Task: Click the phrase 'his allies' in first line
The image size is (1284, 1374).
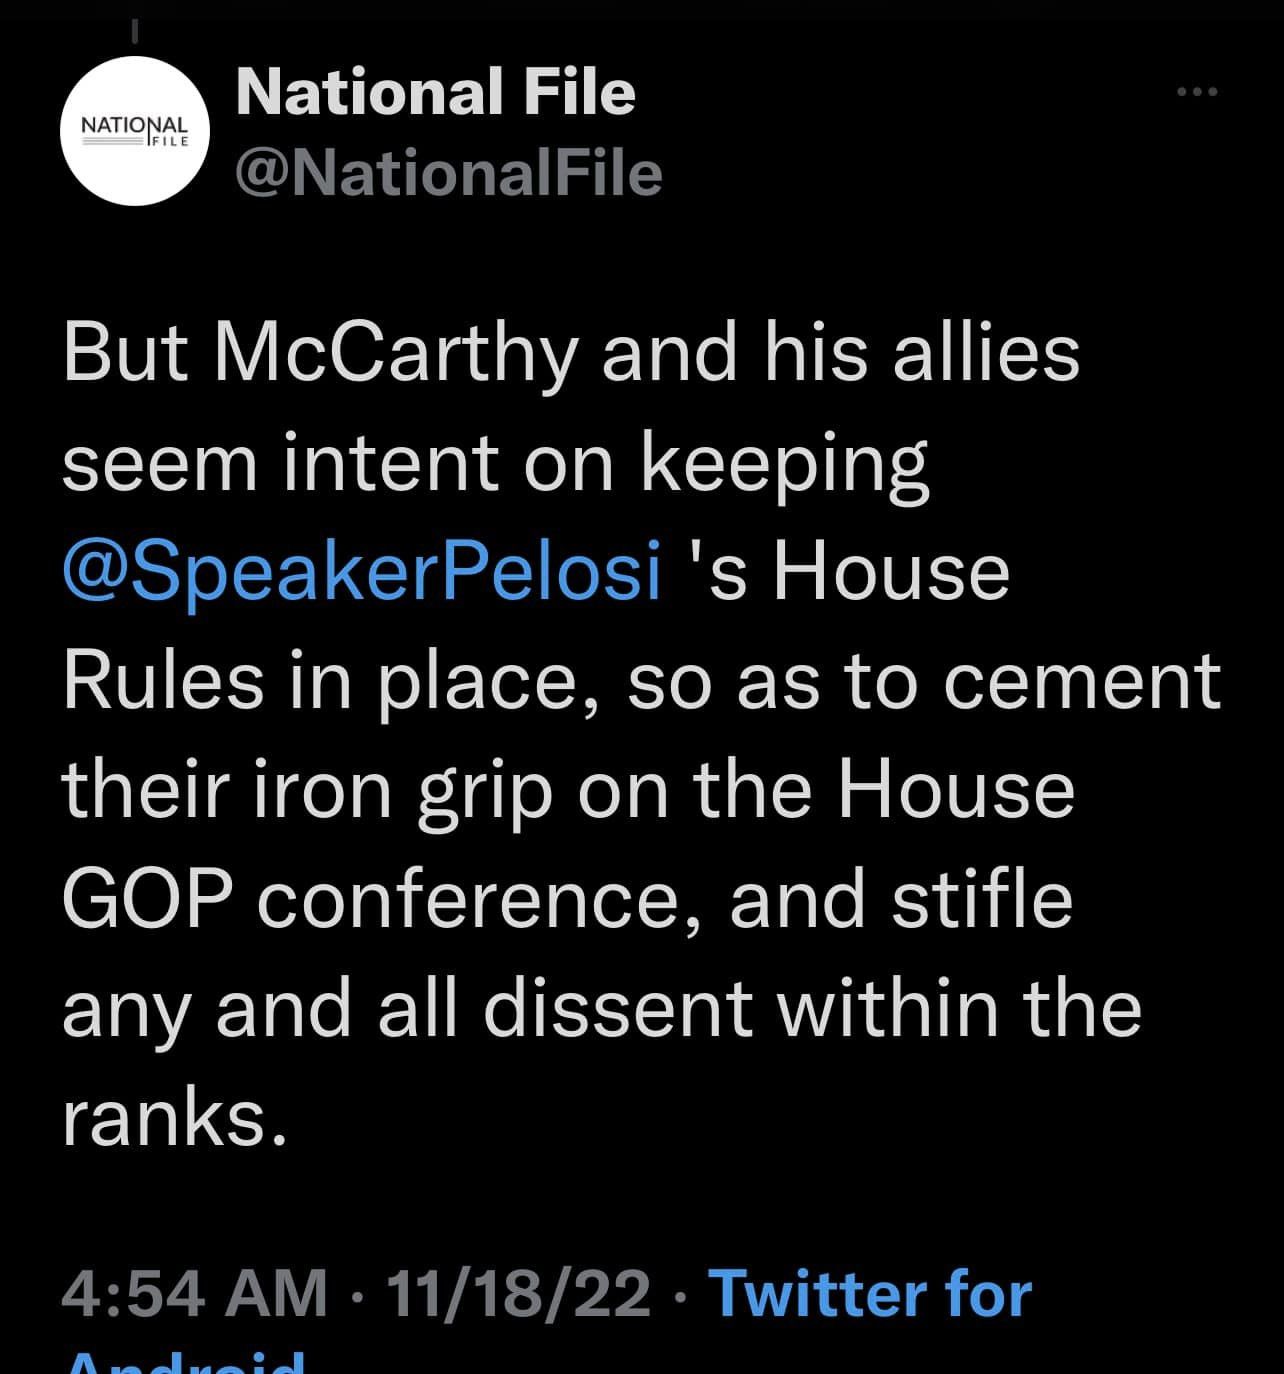Action: (x=922, y=354)
